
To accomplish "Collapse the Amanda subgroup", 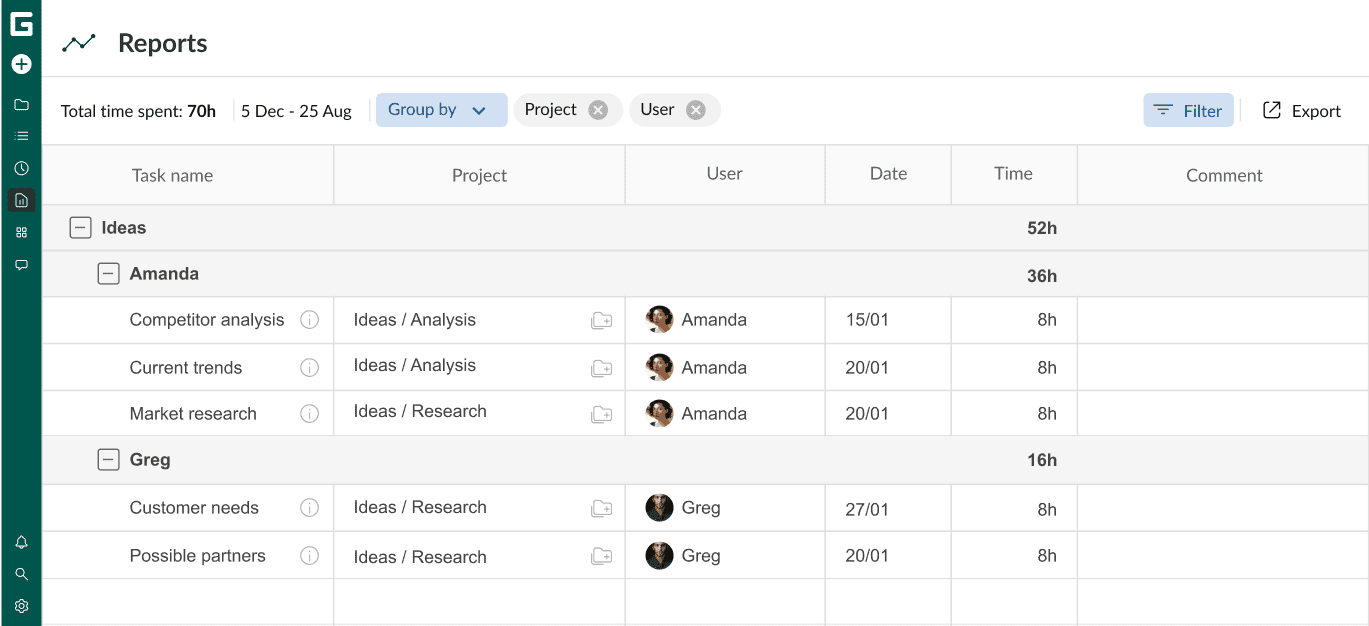I will 108,274.
